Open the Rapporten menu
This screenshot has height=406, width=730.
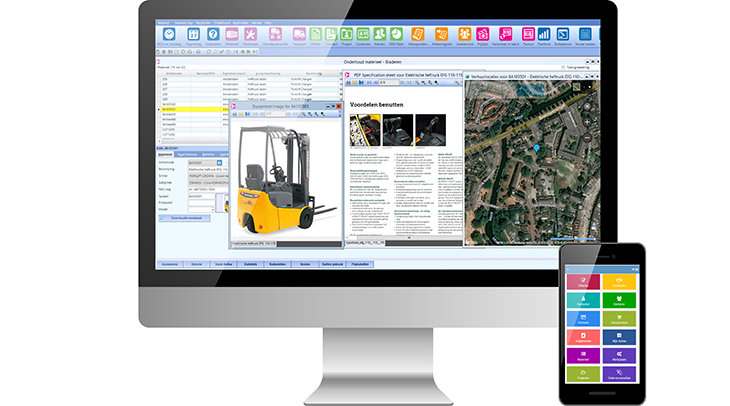pyautogui.click(x=203, y=22)
